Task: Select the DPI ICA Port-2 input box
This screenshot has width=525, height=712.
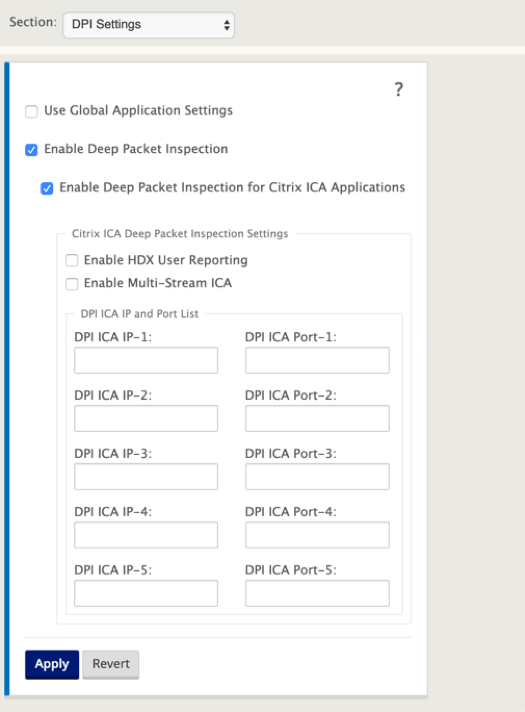Action: click(317, 418)
